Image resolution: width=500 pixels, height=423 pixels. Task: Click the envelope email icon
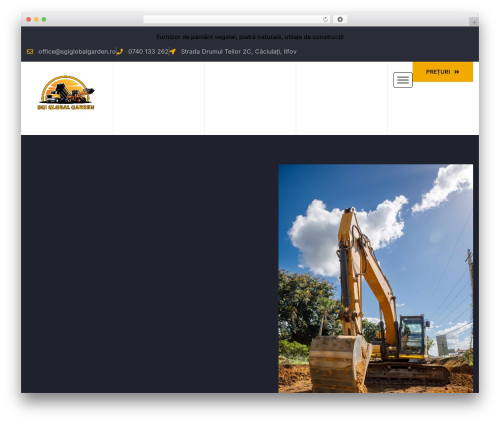coord(30,52)
